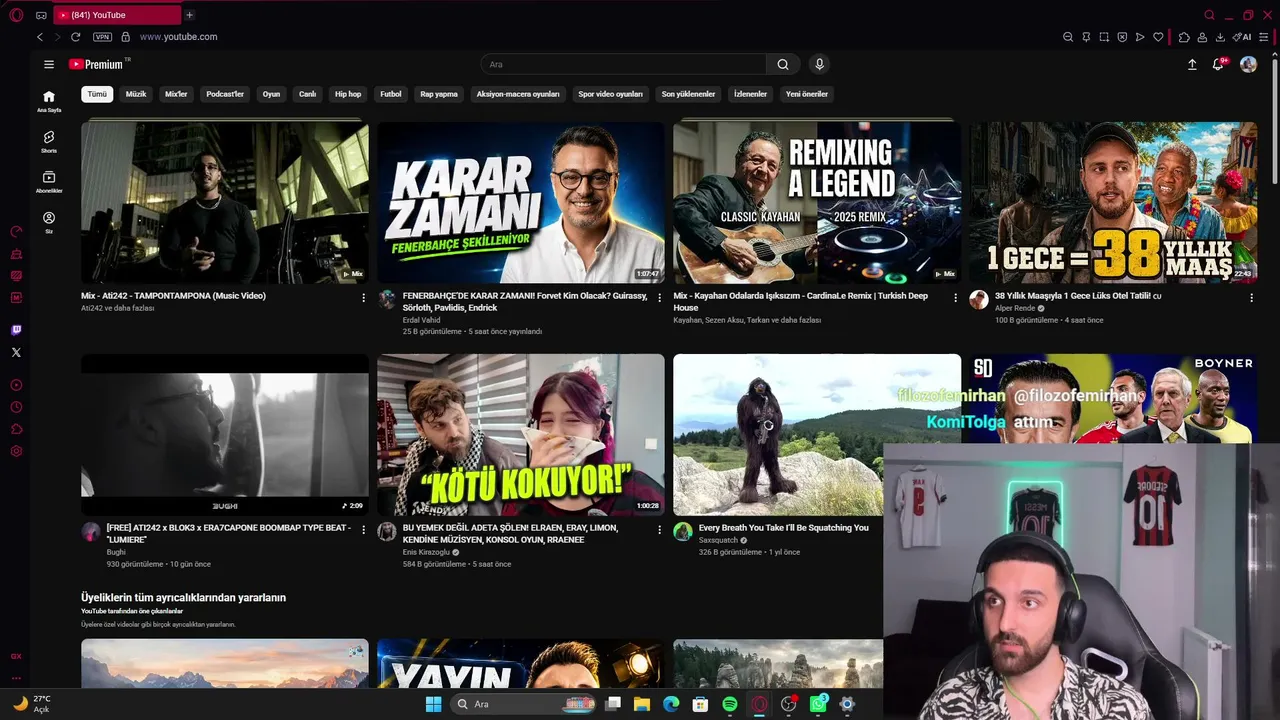The width and height of the screenshot is (1280, 720).
Task: Open Ana Sayfa in the sidebar
Action: coord(49,101)
